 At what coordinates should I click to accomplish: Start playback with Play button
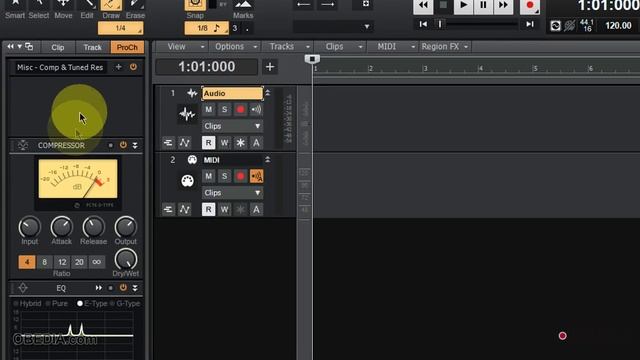[463, 6]
